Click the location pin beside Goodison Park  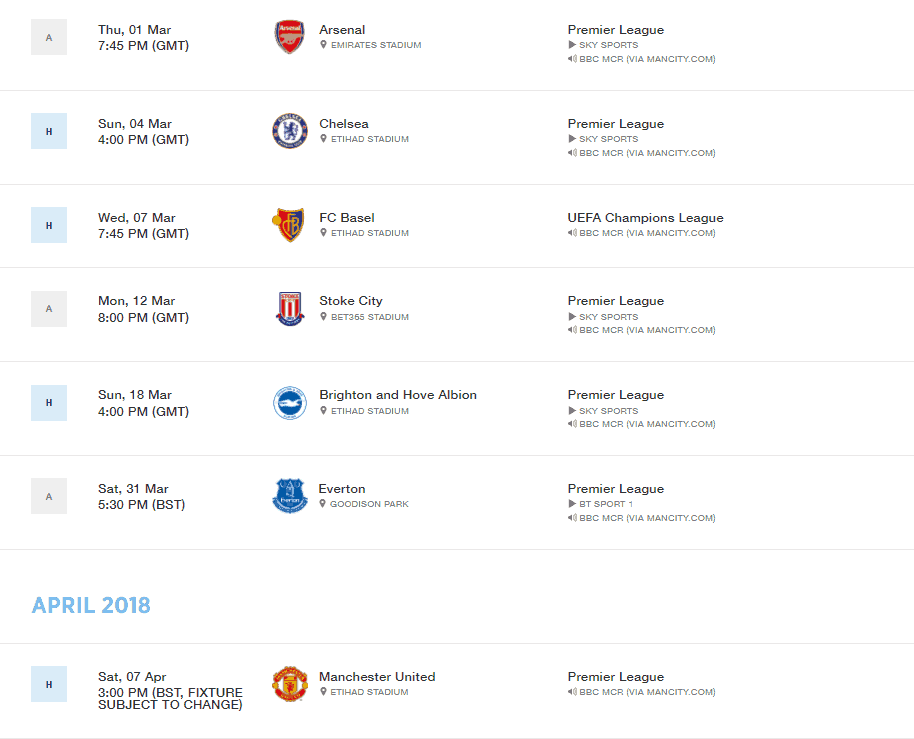322,504
